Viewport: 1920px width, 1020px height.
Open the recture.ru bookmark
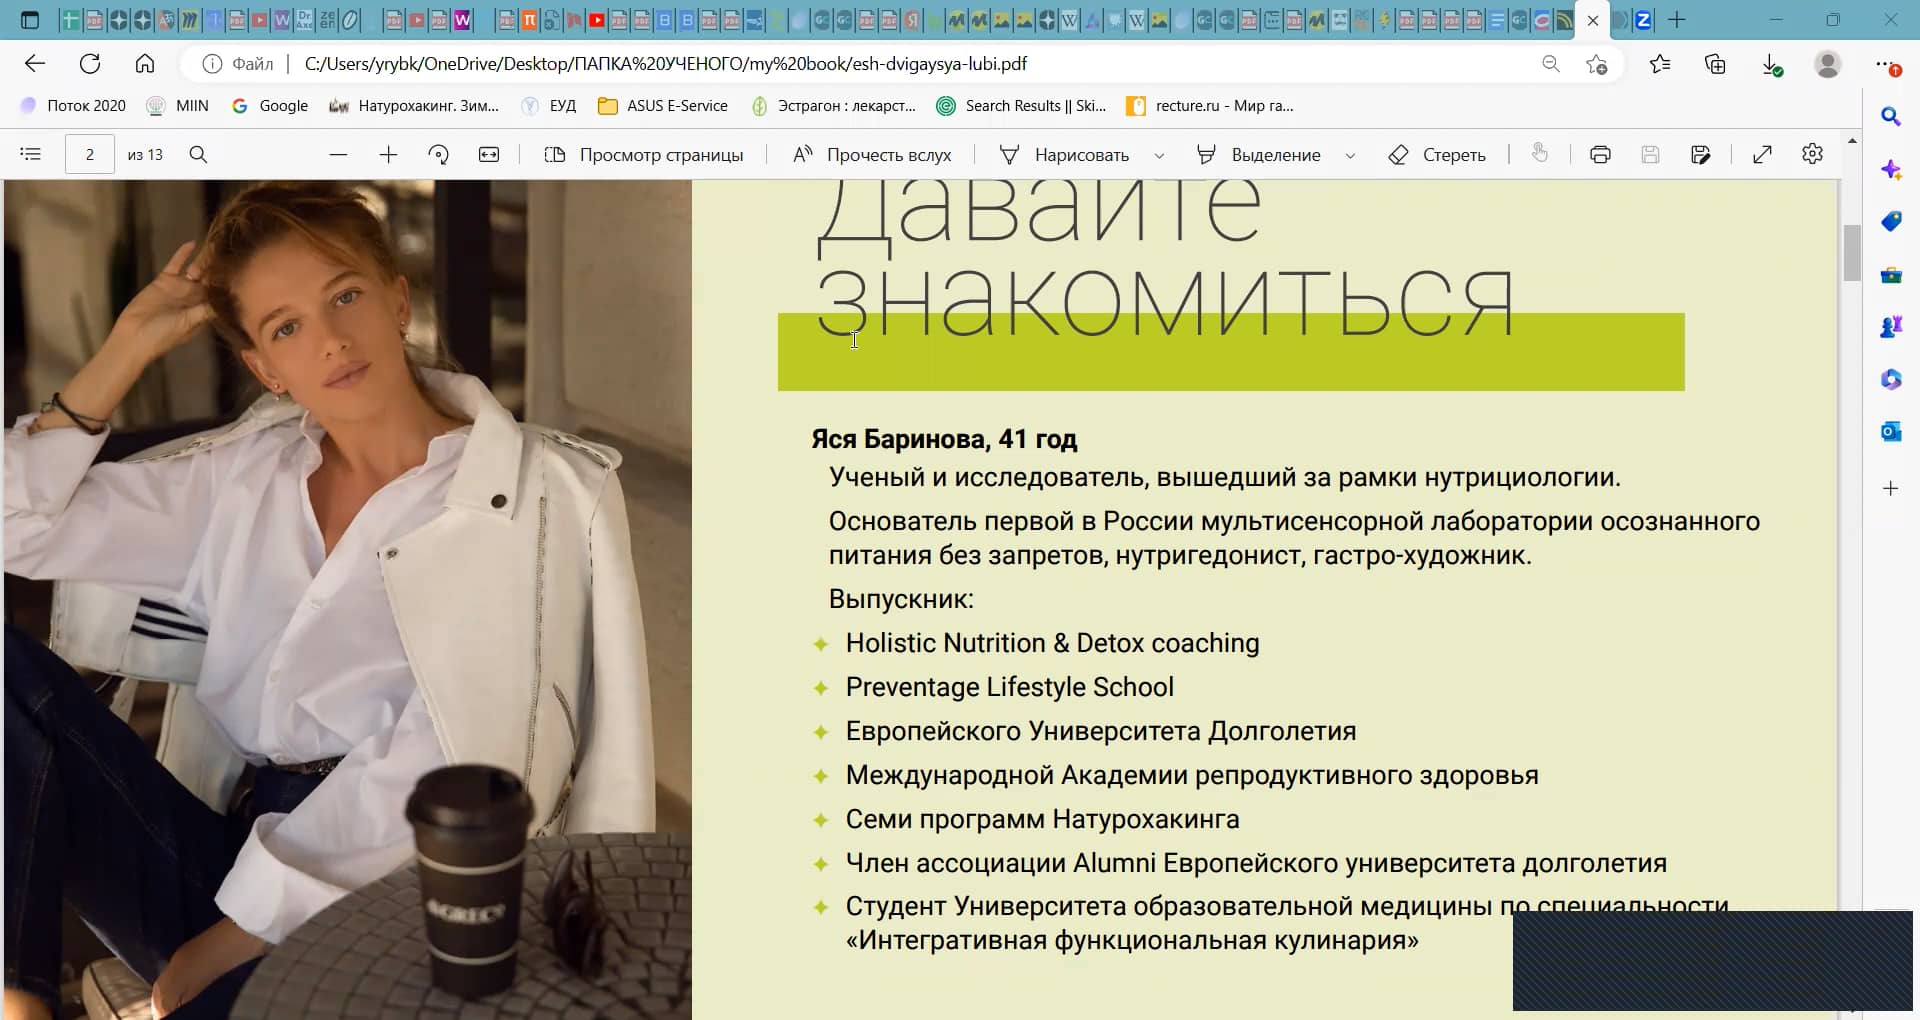pos(1210,106)
